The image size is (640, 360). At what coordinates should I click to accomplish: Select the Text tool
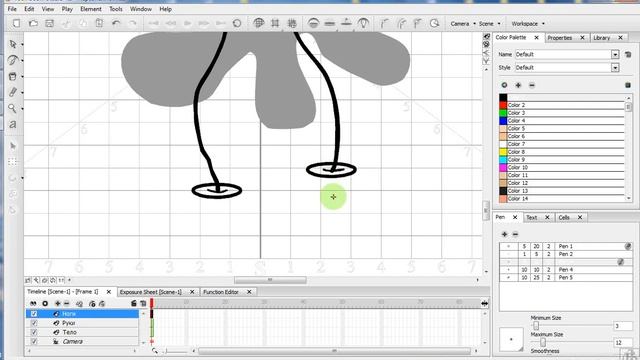[13, 124]
